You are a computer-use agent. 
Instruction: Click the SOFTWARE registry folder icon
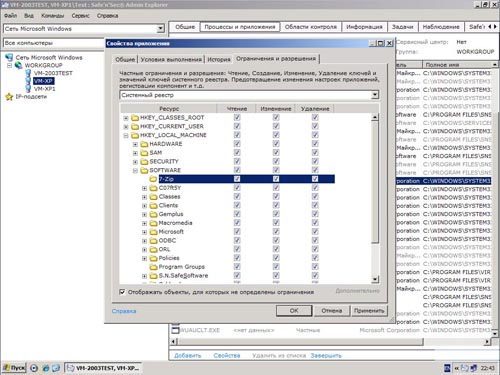[x=144, y=170]
